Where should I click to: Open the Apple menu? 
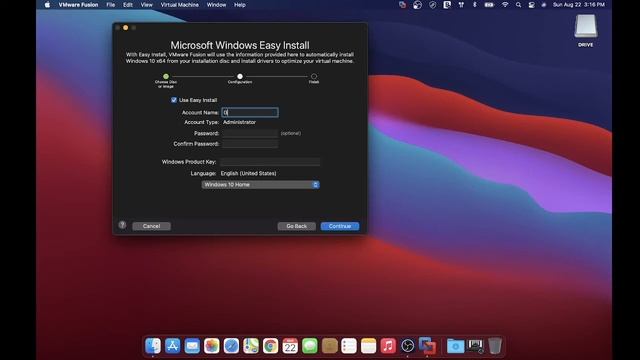47,5
